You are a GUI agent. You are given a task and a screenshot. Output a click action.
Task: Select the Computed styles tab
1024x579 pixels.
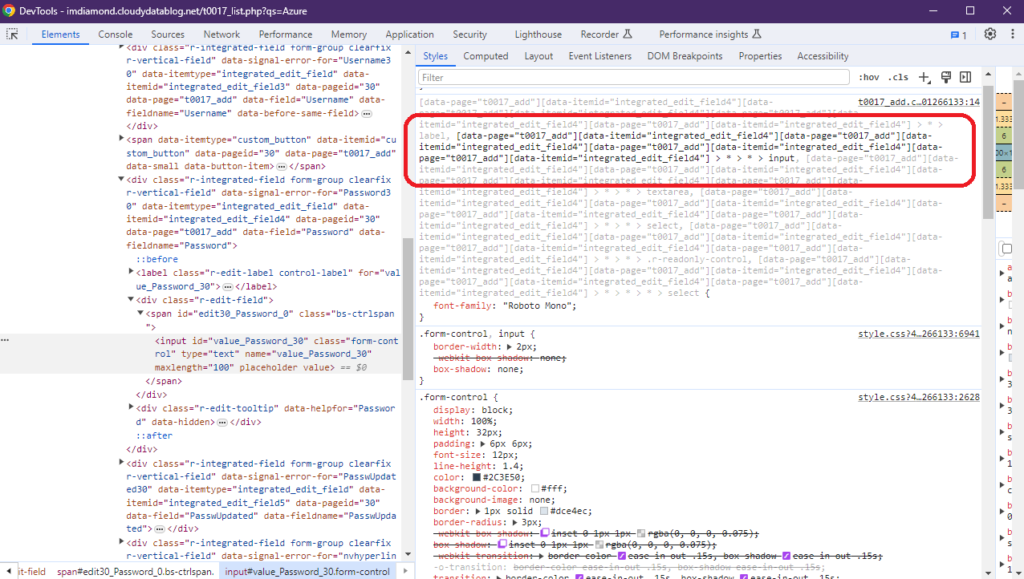485,56
